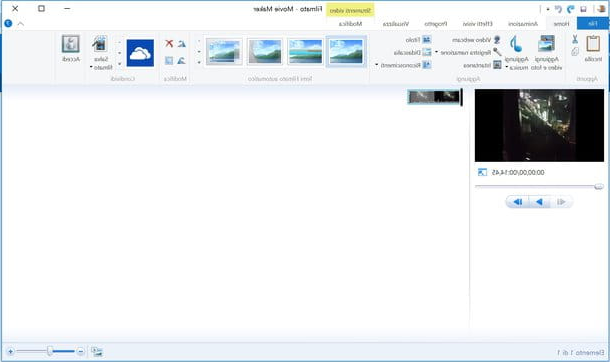Image resolution: width=610 pixels, height=362 pixels.
Task: Click the video preview monitor
Action: [x=539, y=125]
